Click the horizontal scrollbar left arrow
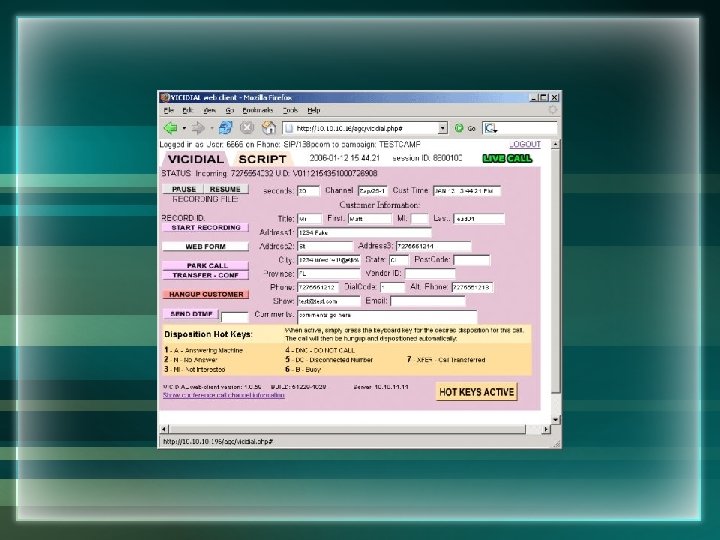 tap(164, 429)
